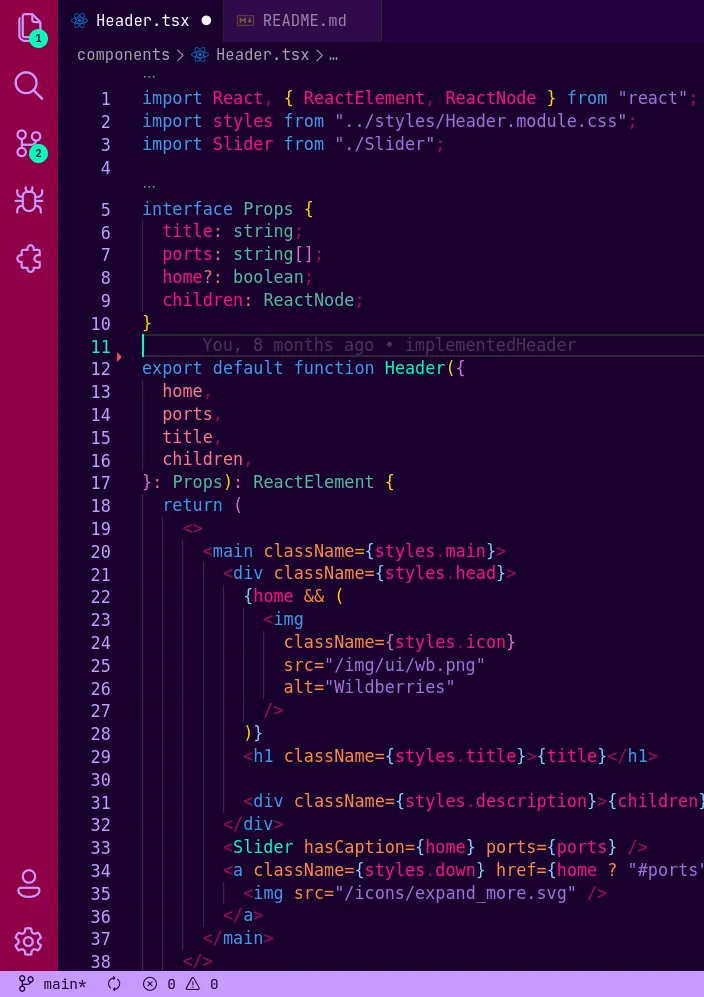This screenshot has width=704, height=997.
Task: Click the components breadcrumb segment
Action: 123,55
